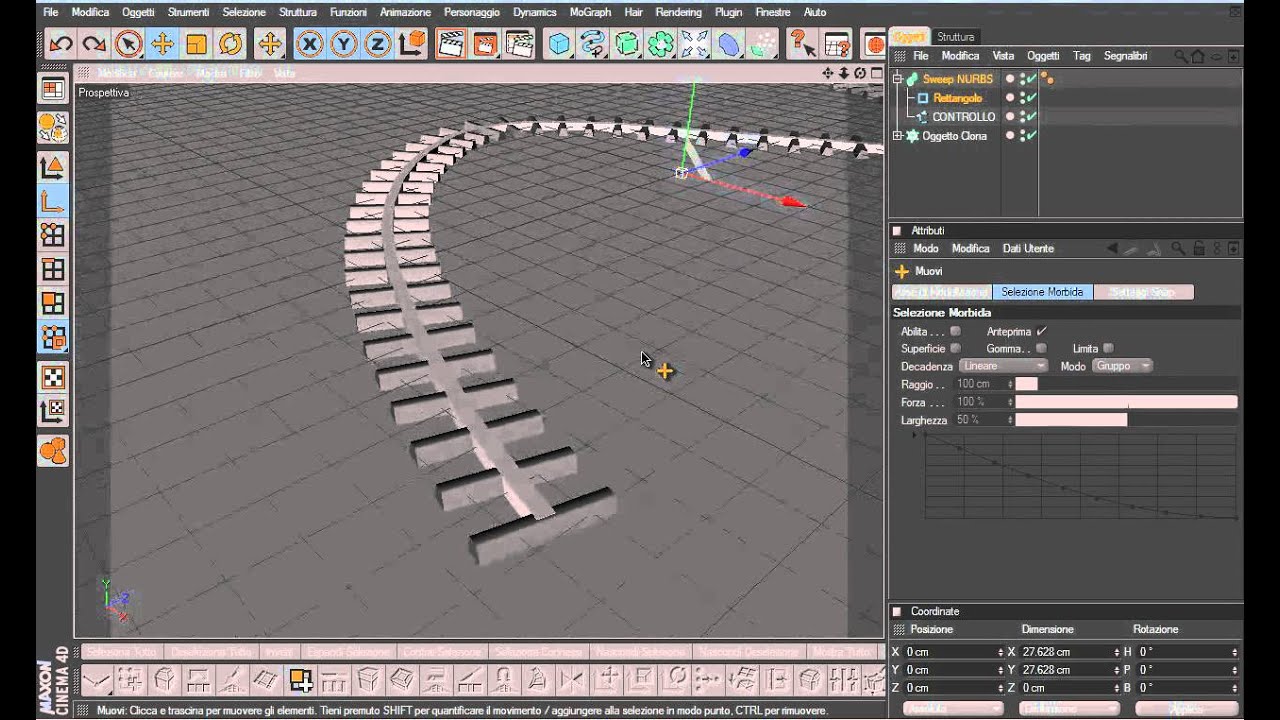Image resolution: width=1280 pixels, height=720 pixels.
Task: Open render settings clapperboard icon
Action: point(519,44)
